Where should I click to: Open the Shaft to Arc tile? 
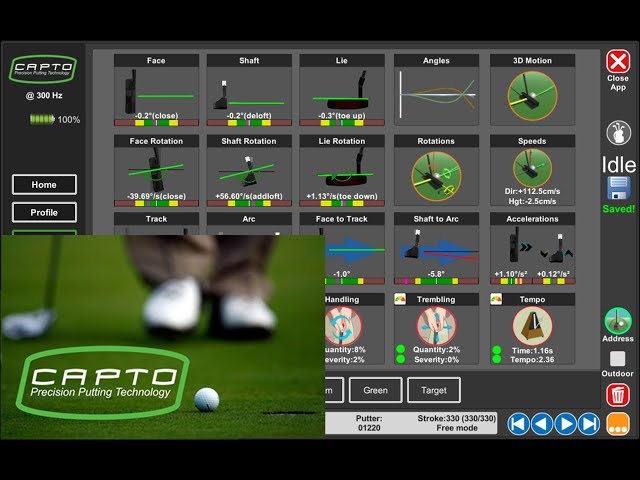point(436,248)
